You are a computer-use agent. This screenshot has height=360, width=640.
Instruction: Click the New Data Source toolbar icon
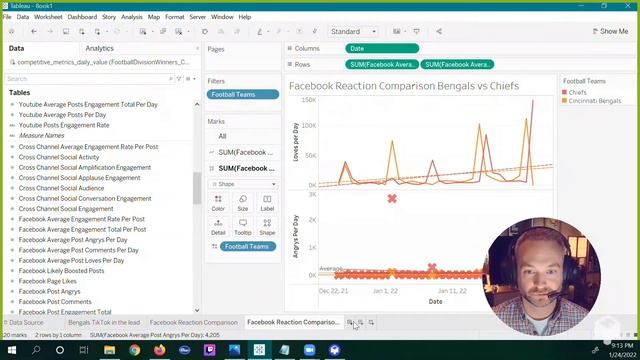point(82,31)
